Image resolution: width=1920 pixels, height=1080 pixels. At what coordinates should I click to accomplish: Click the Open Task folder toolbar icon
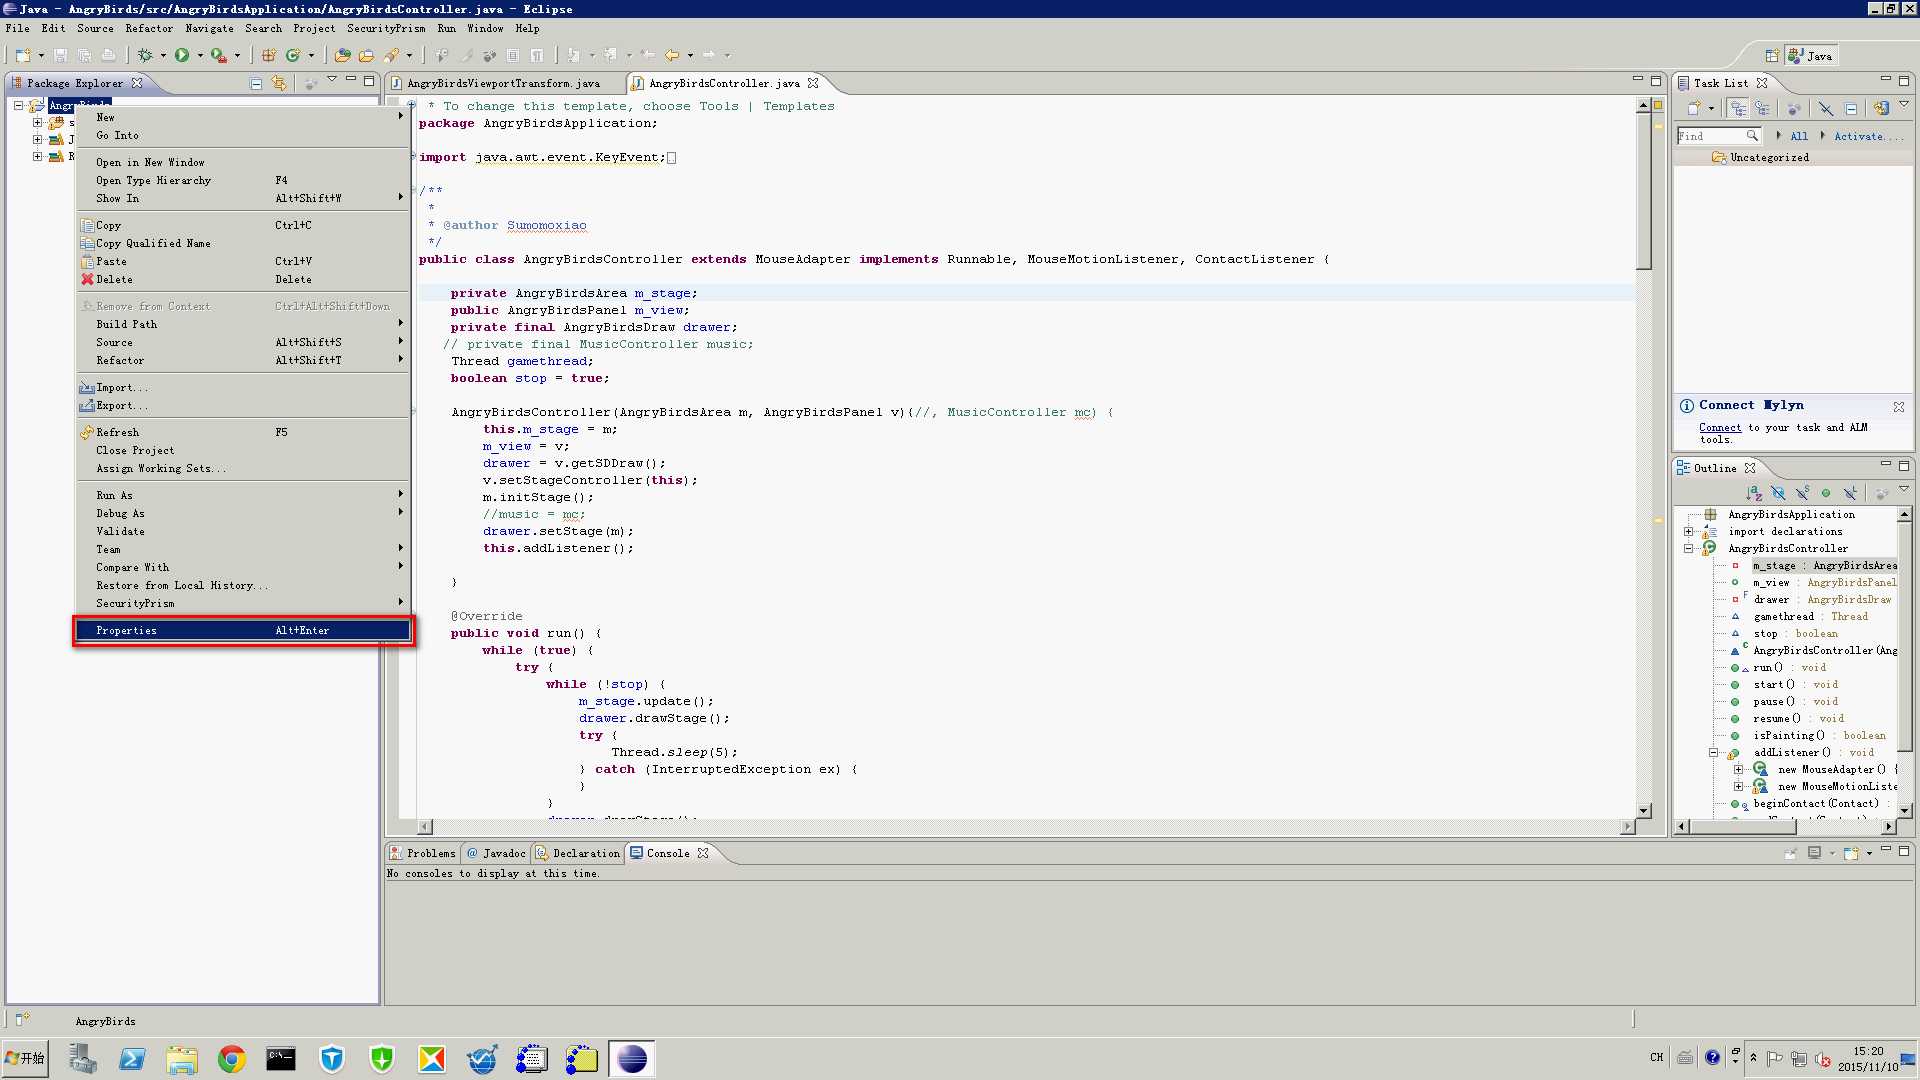pos(366,55)
